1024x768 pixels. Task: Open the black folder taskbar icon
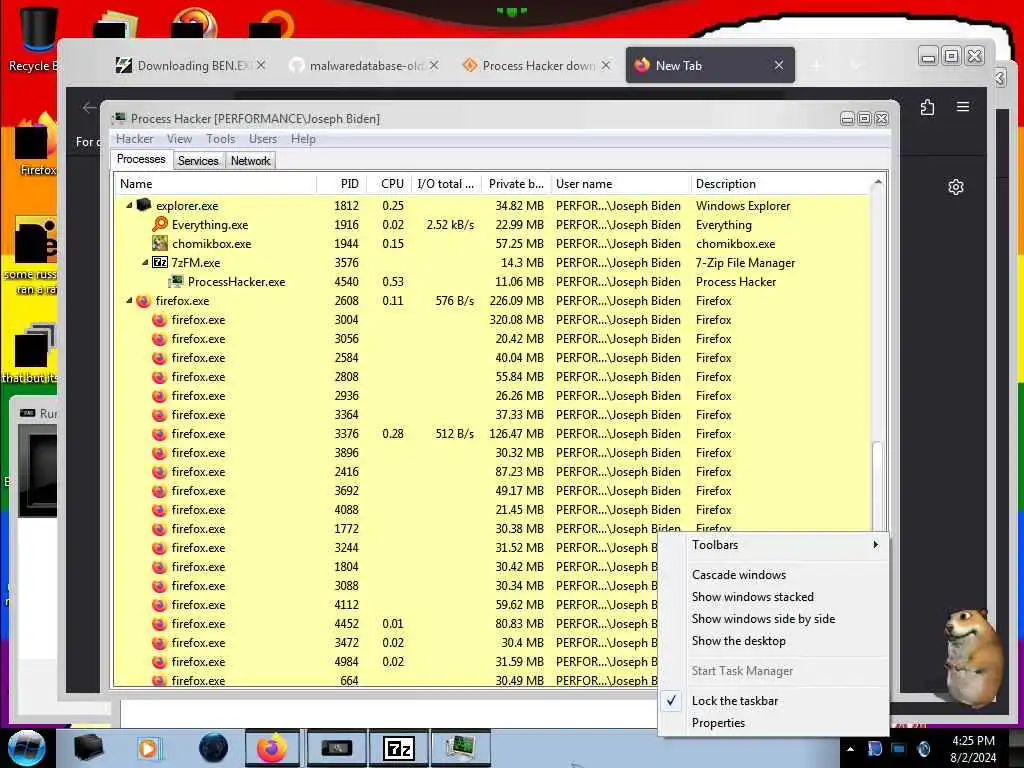(88, 748)
